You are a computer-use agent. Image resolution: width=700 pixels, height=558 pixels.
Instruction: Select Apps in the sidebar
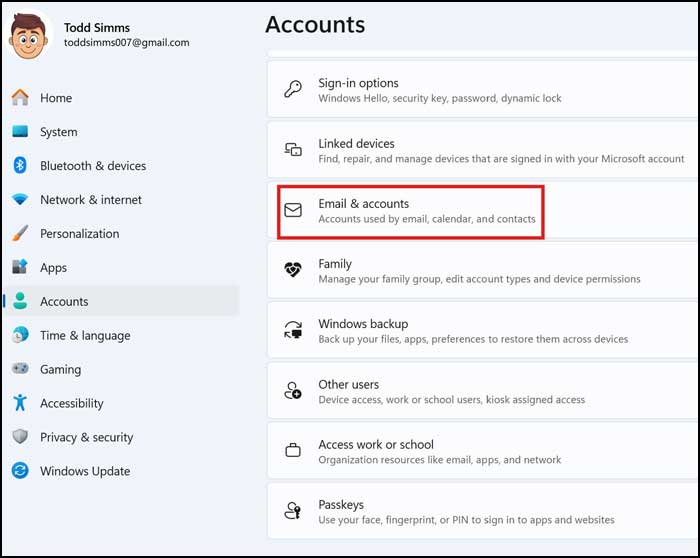pyautogui.click(x=121, y=267)
